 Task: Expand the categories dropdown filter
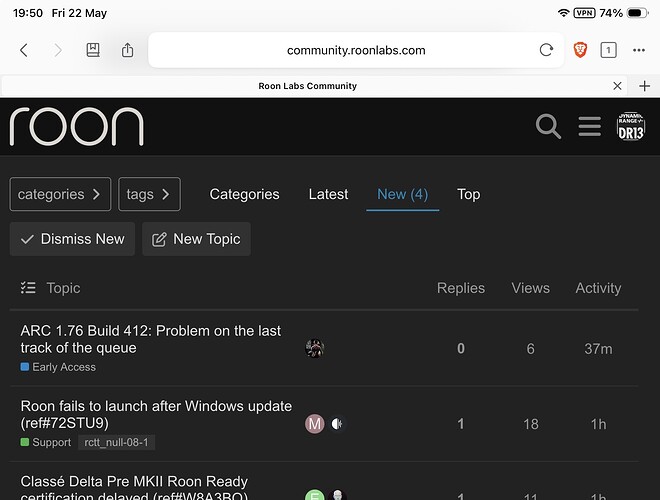(x=60, y=194)
